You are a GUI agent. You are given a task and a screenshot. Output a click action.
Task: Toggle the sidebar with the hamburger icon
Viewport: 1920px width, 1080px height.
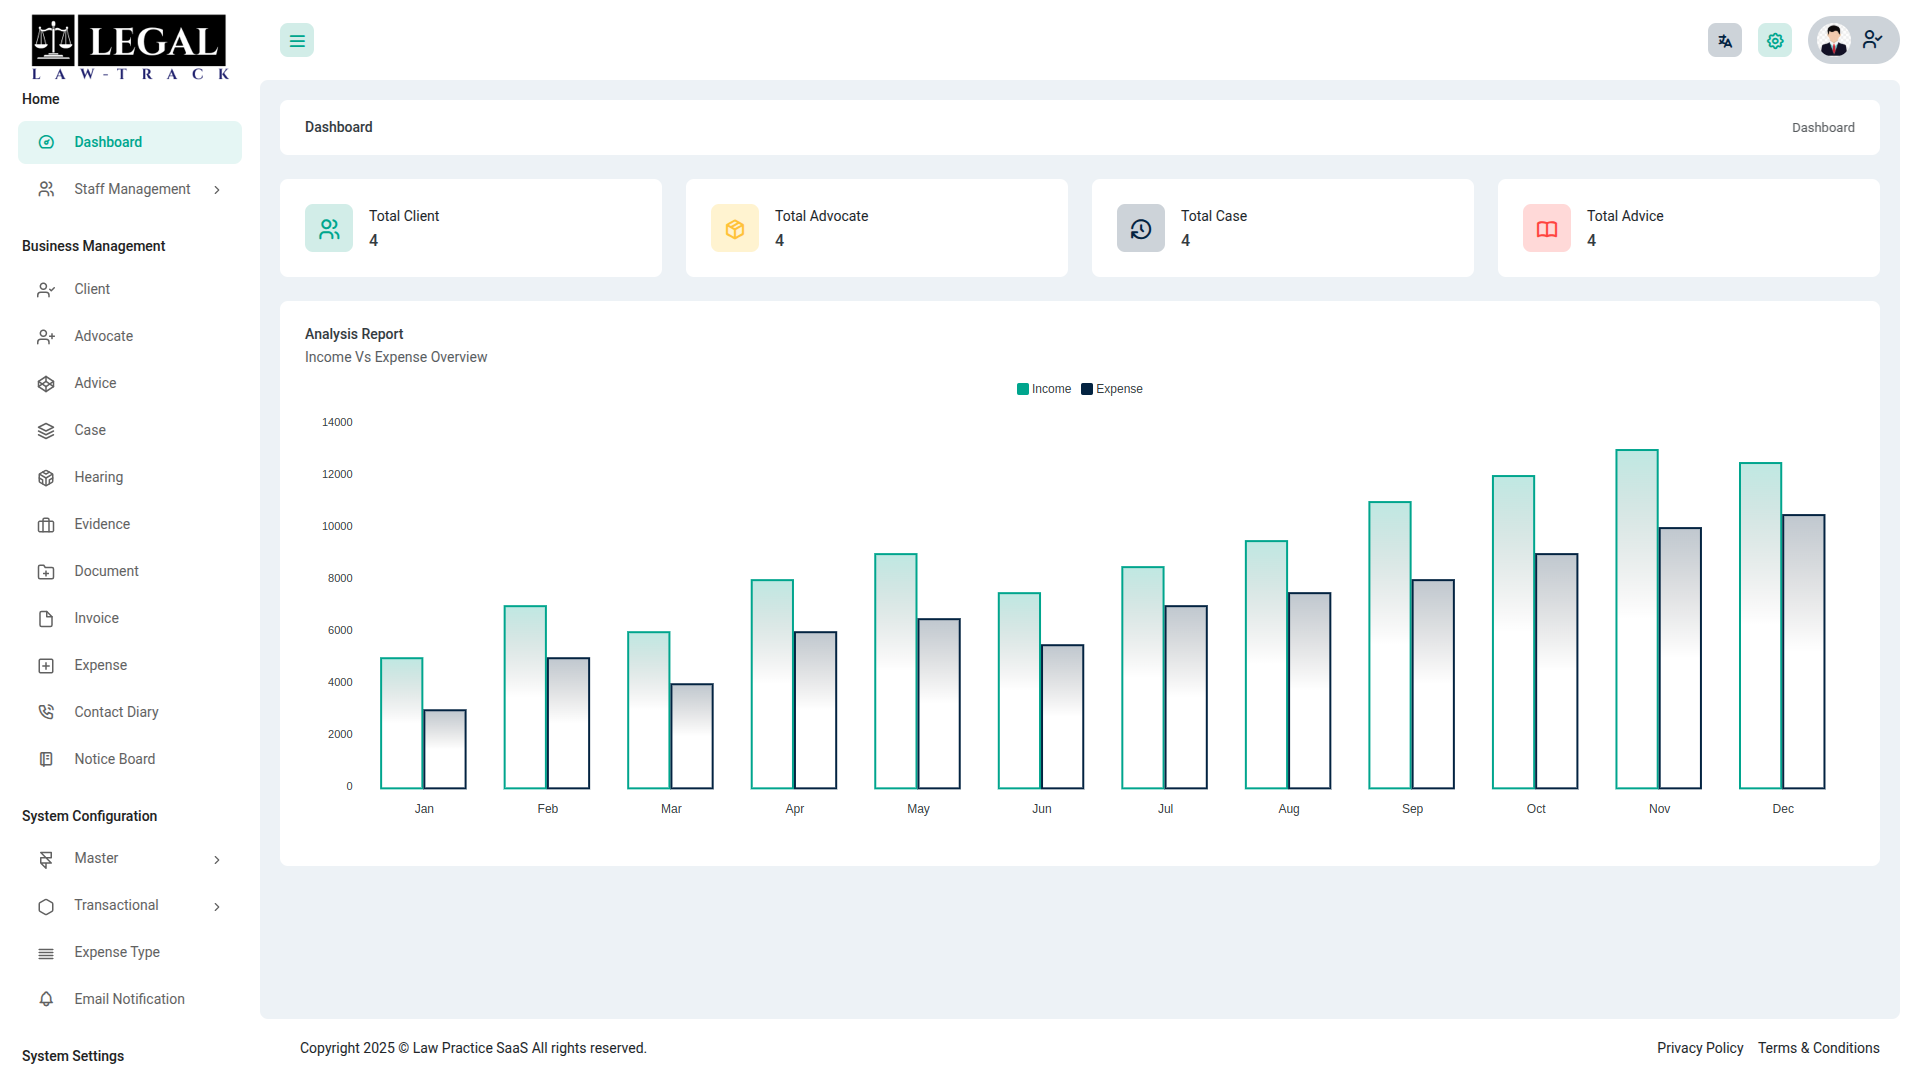pos(297,41)
